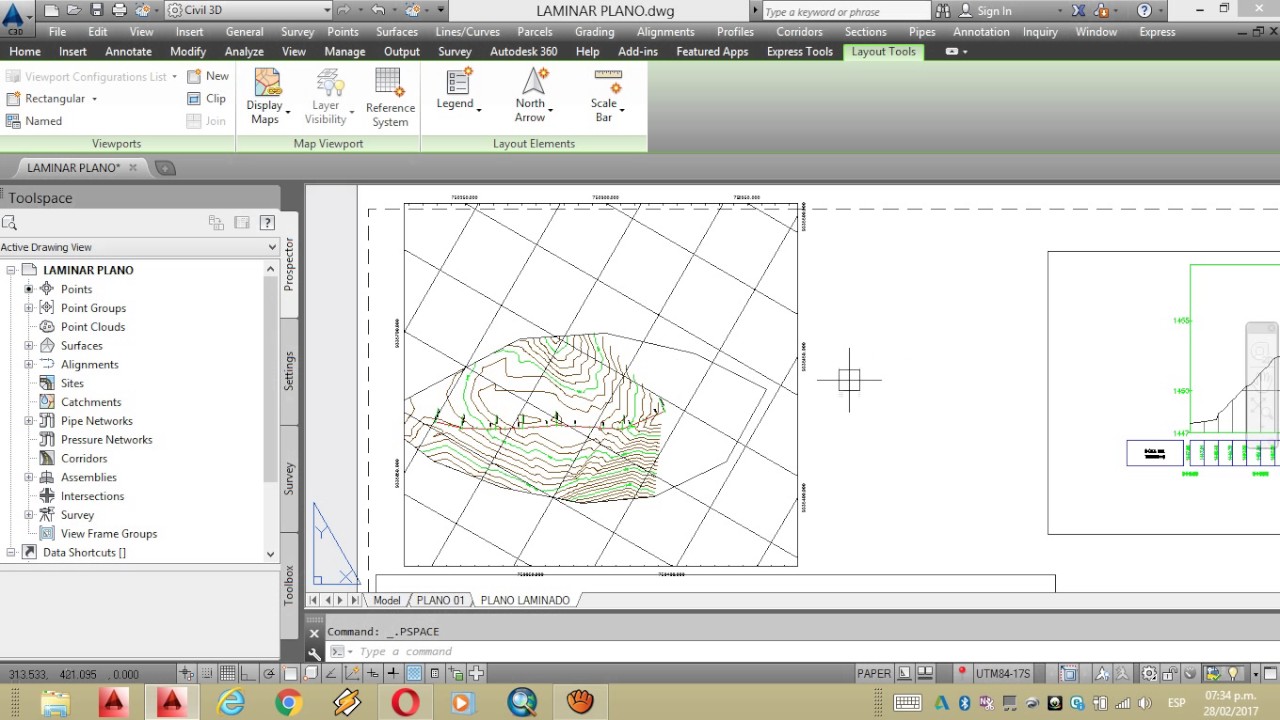Viewport: 1280px width, 720px height.
Task: Toggle Quick Properties in the status bar
Action: pos(435,674)
